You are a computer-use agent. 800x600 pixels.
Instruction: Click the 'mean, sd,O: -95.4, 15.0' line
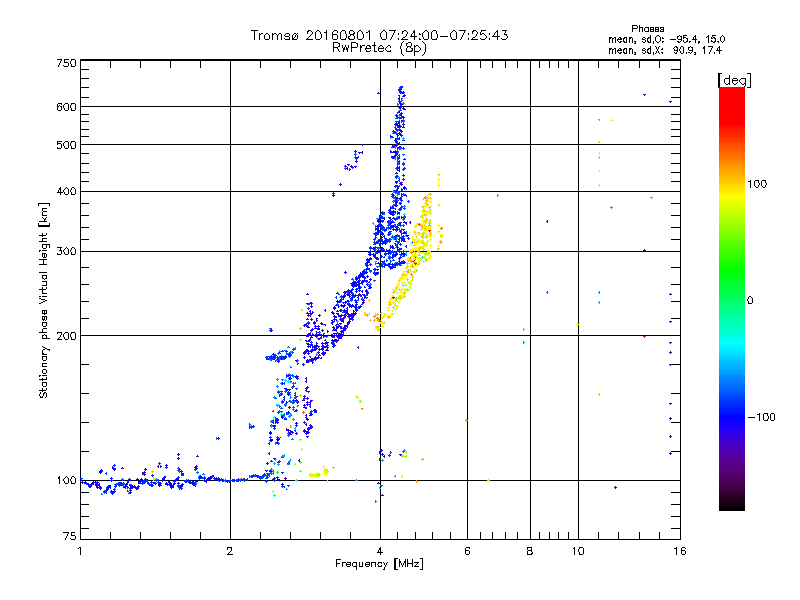point(666,39)
